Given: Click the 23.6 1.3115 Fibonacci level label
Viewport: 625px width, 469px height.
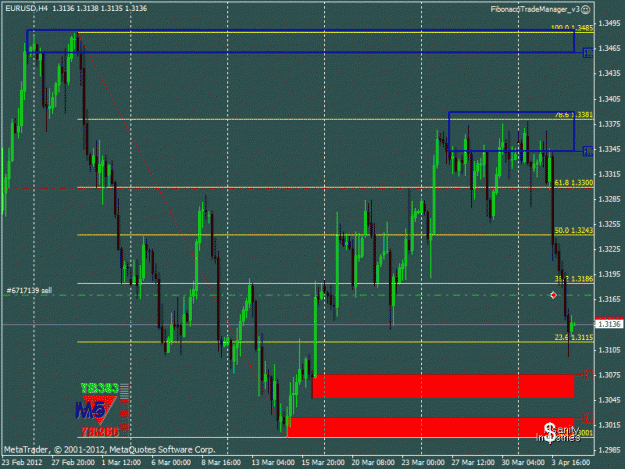Looking at the screenshot, I should (x=574, y=337).
